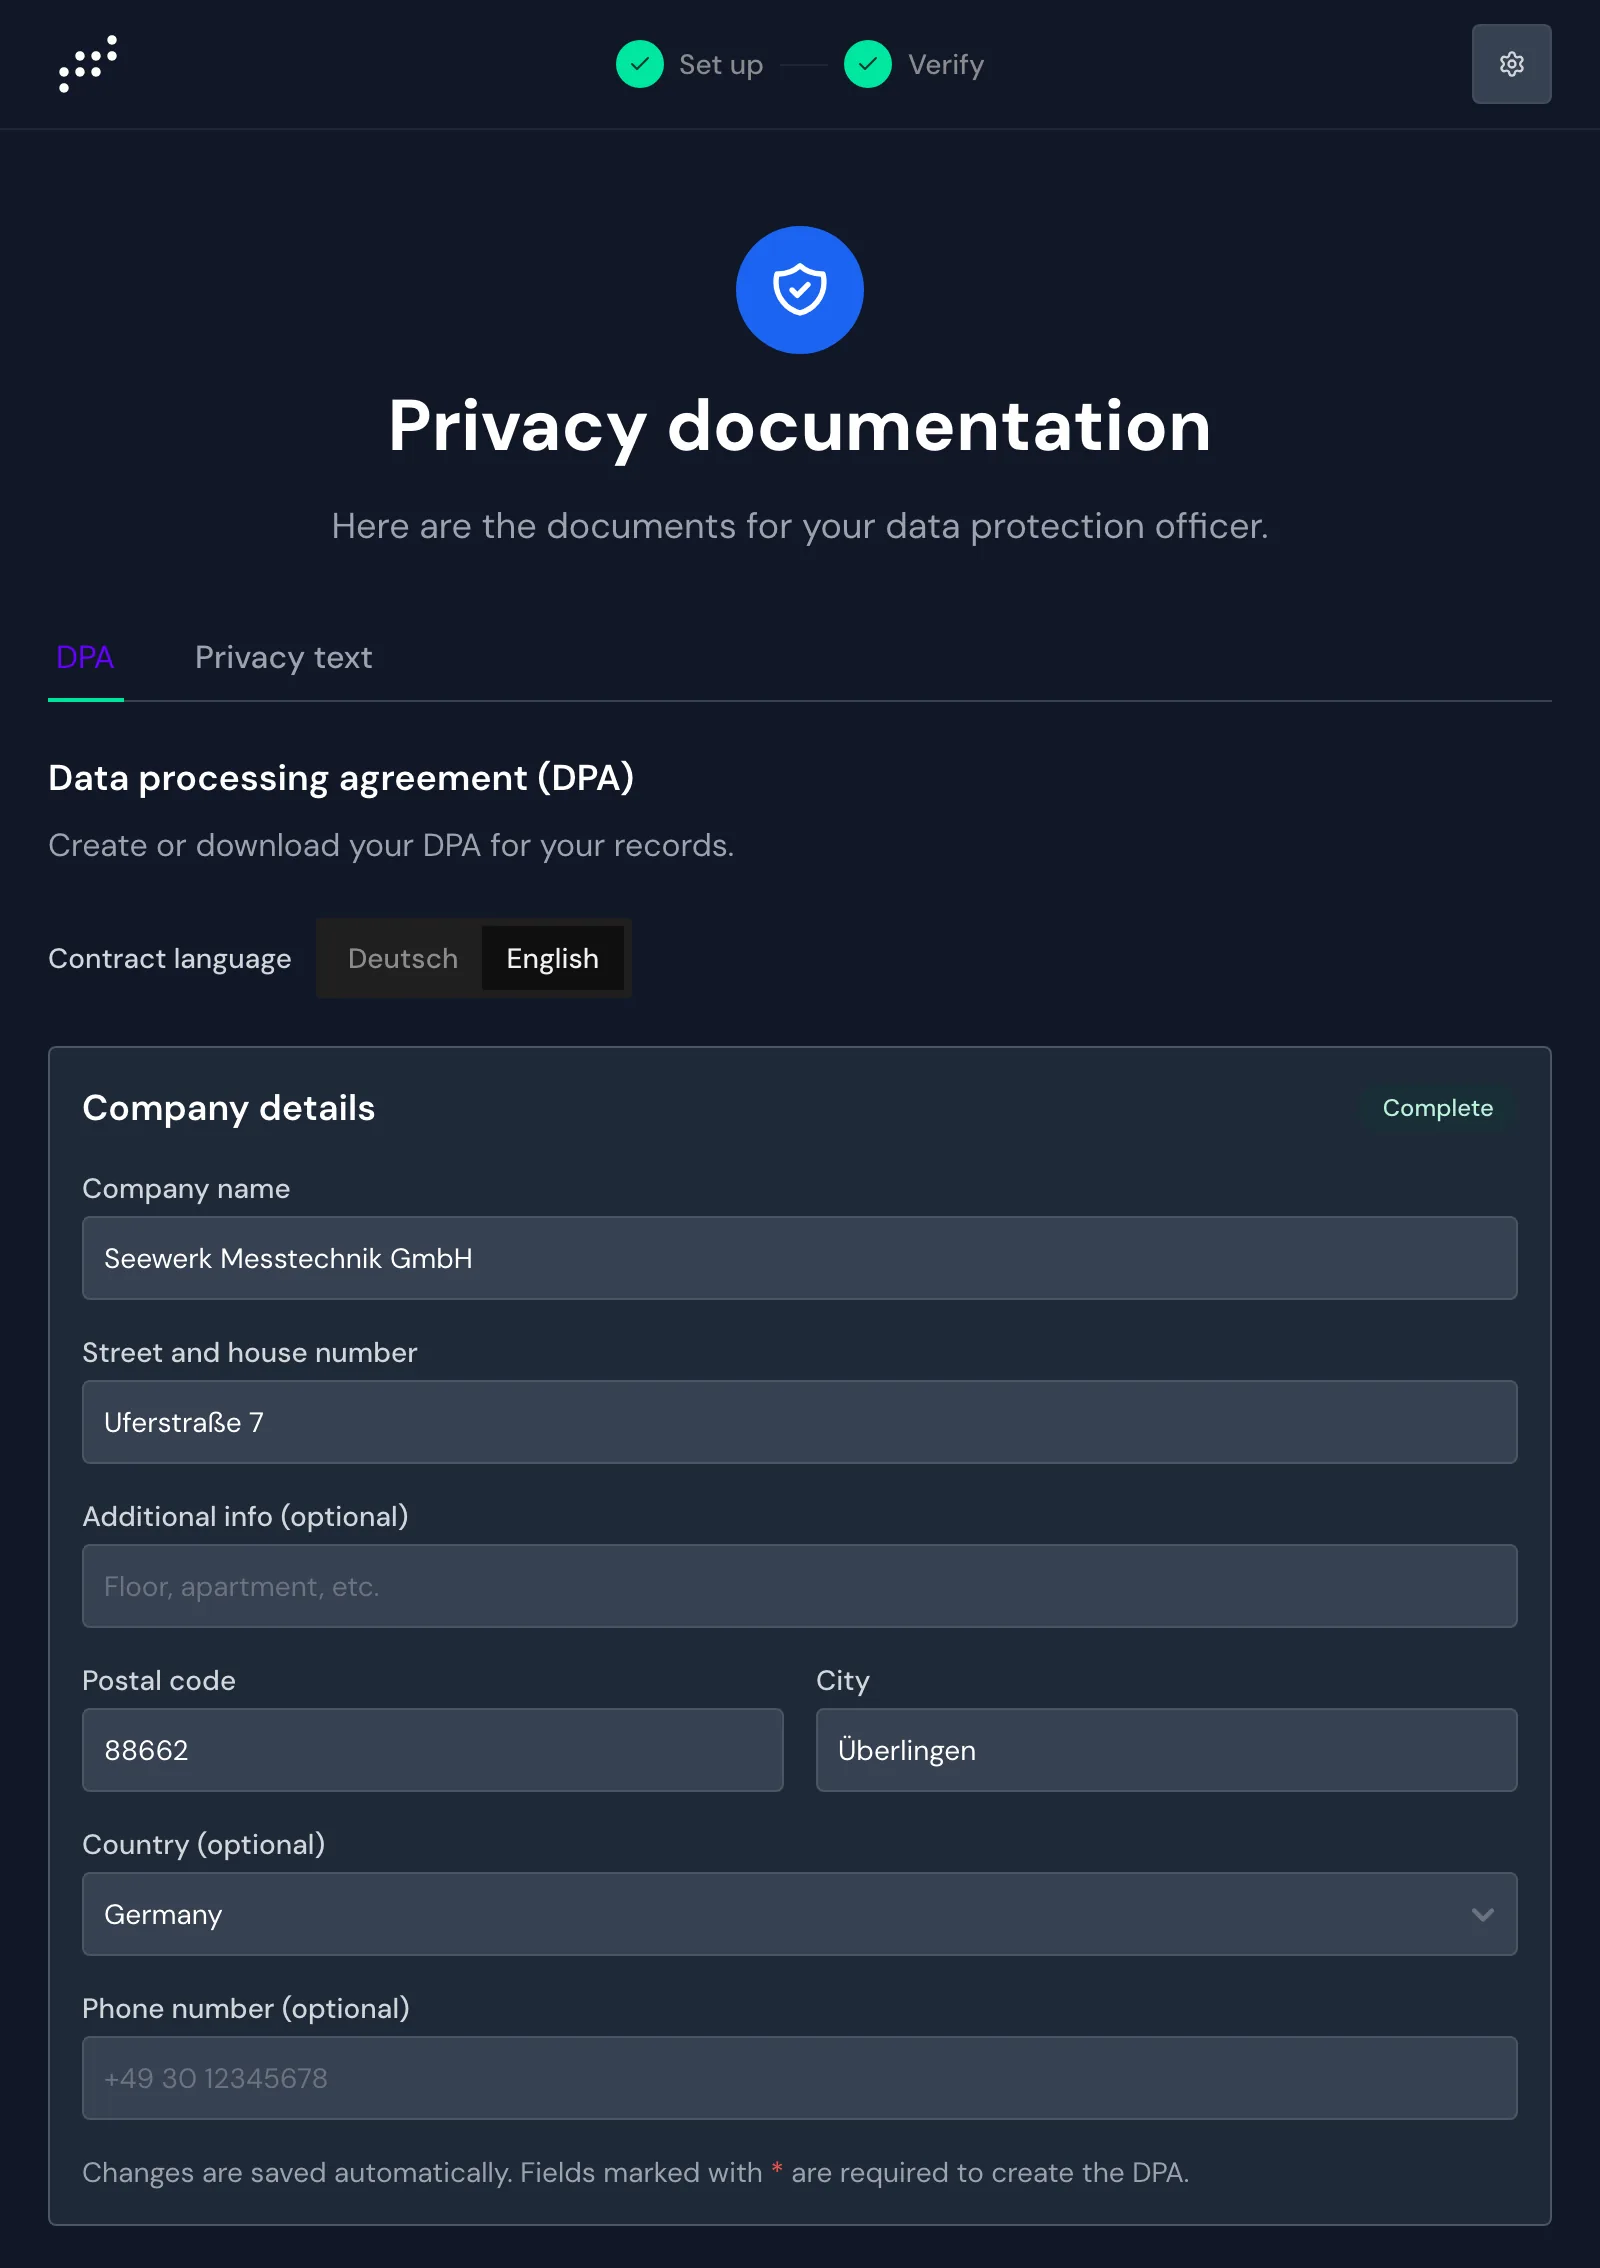The image size is (1600, 2268).
Task: Click into the Company name field
Action: [x=800, y=1258]
